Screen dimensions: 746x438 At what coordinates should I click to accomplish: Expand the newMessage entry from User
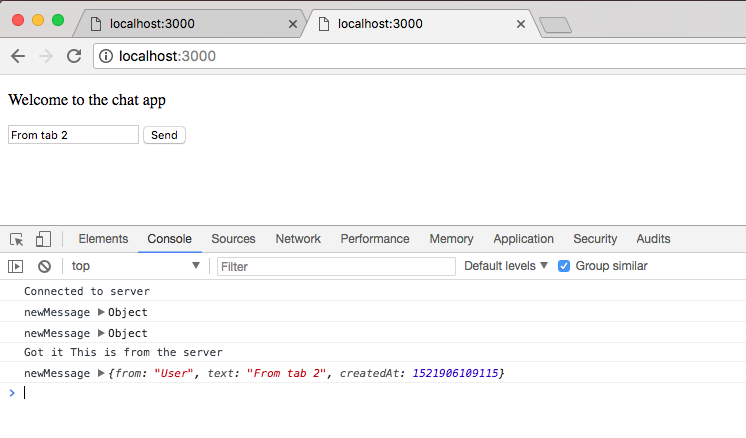100,373
